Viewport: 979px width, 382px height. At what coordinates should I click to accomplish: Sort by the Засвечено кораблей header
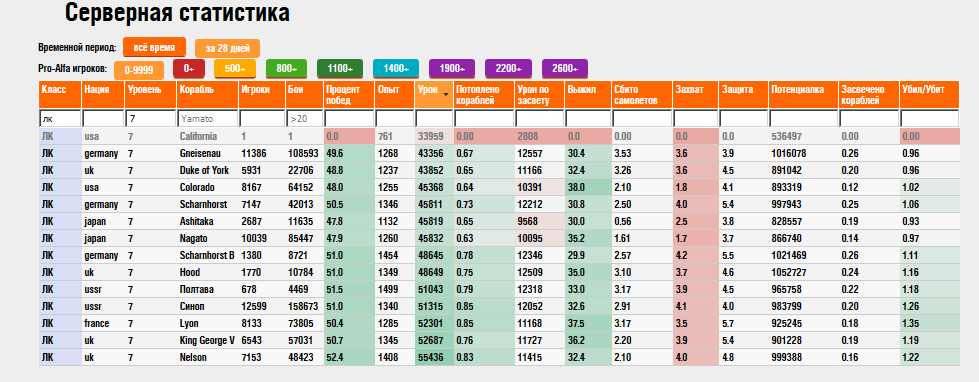[868, 94]
